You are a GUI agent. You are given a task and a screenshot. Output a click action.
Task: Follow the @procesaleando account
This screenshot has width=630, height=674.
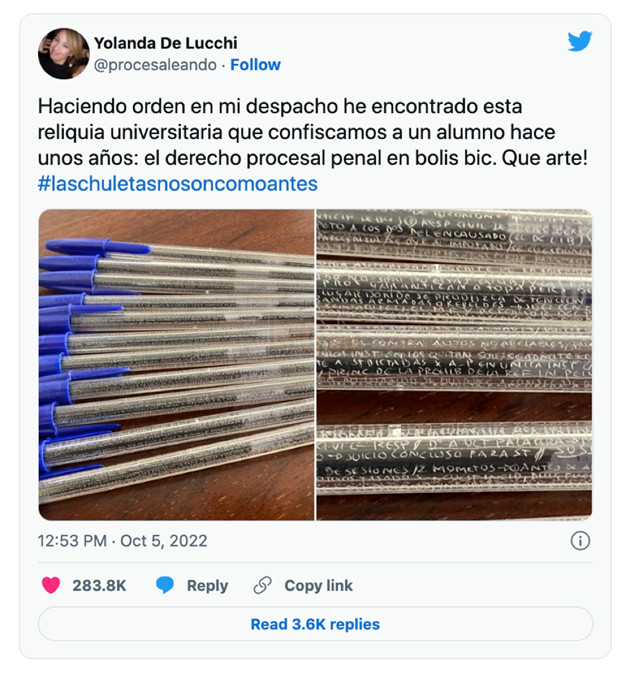coord(255,65)
